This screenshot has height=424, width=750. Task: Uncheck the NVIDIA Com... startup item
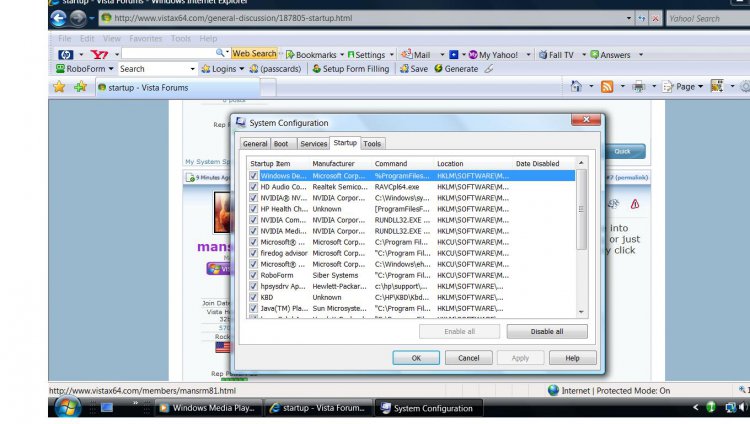[x=254, y=220]
